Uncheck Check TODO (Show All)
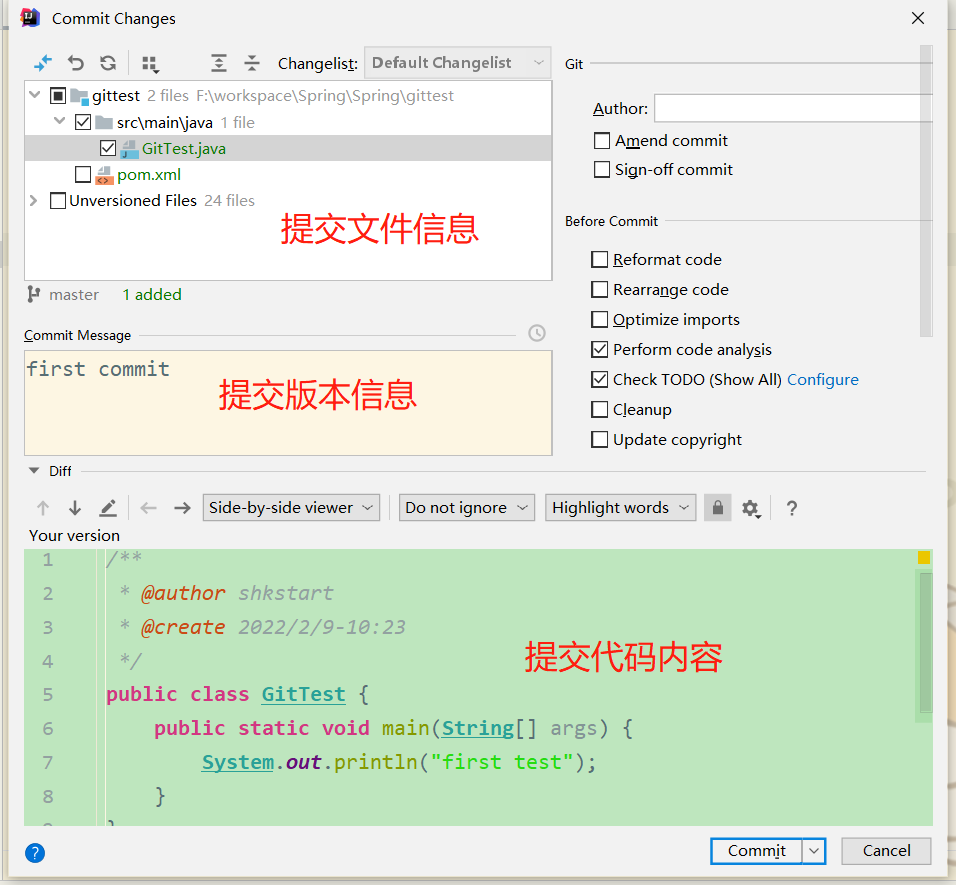The height and width of the screenshot is (885, 956). [x=600, y=379]
